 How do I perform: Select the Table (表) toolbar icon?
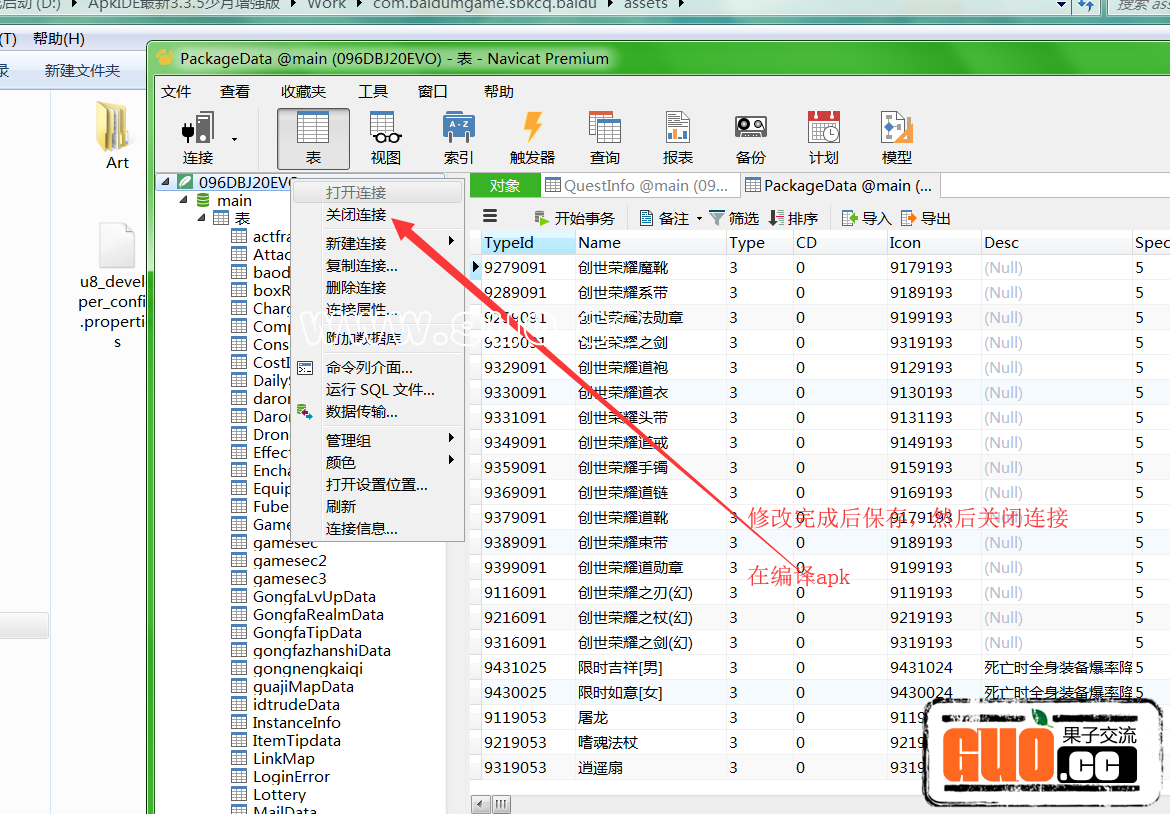(x=313, y=138)
